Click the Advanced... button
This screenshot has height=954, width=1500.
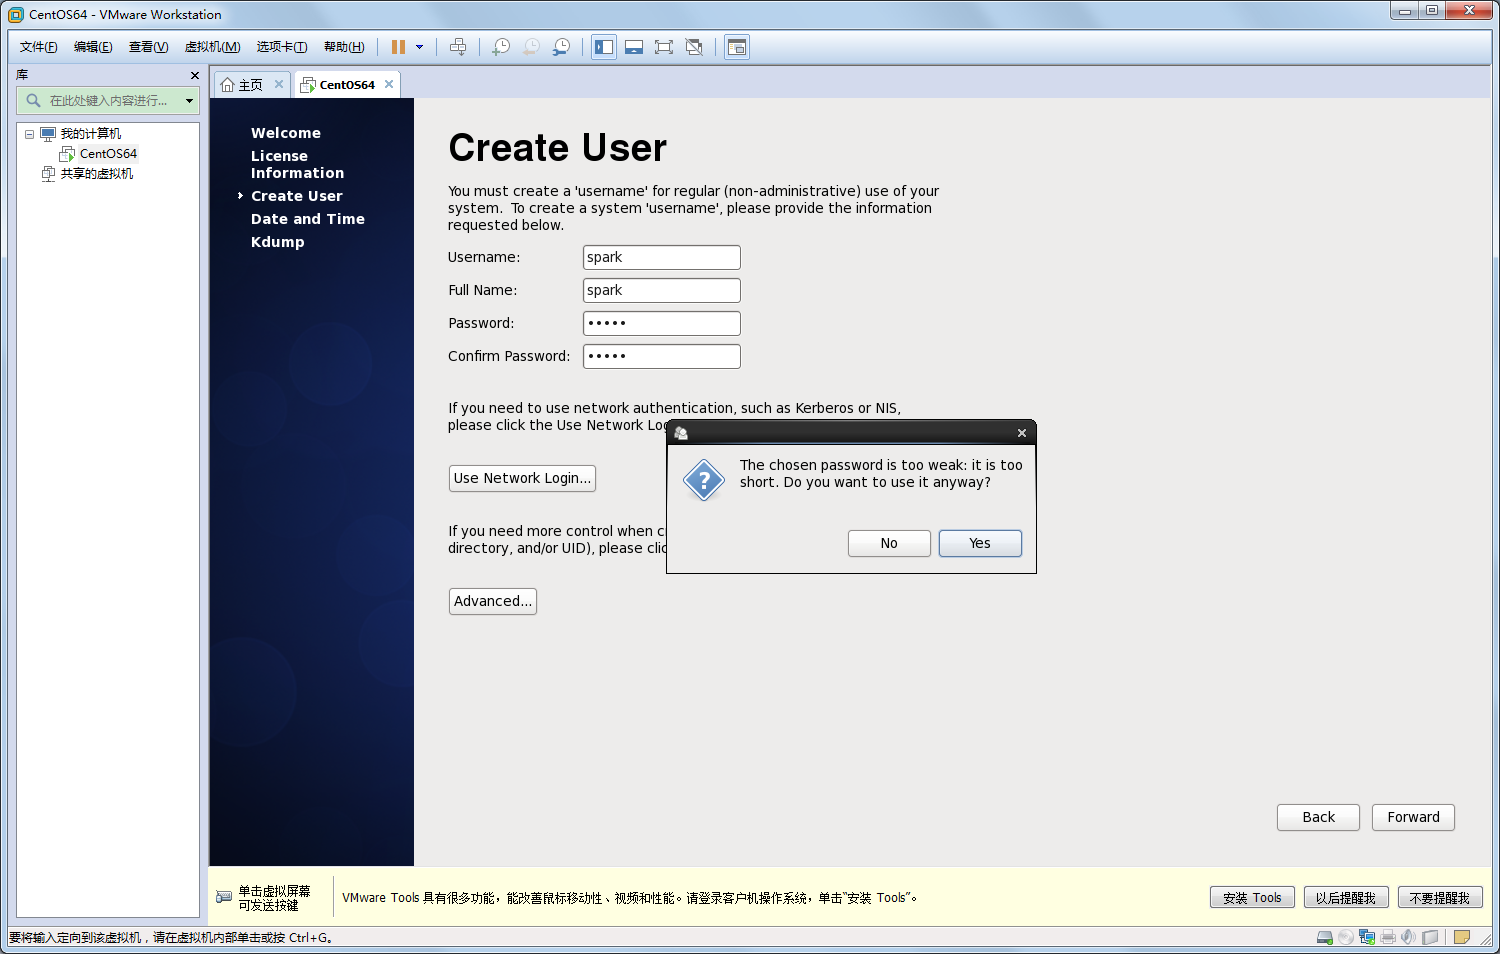(493, 601)
